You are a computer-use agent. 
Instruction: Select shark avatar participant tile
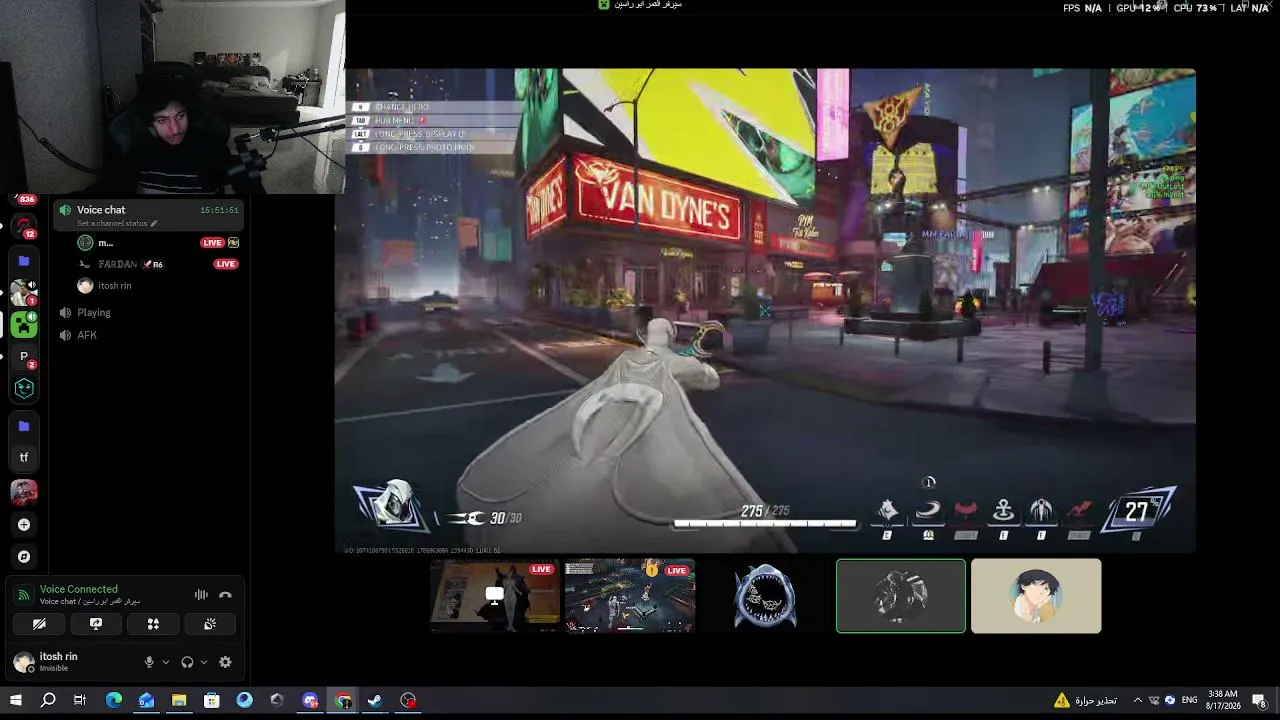tap(765, 596)
